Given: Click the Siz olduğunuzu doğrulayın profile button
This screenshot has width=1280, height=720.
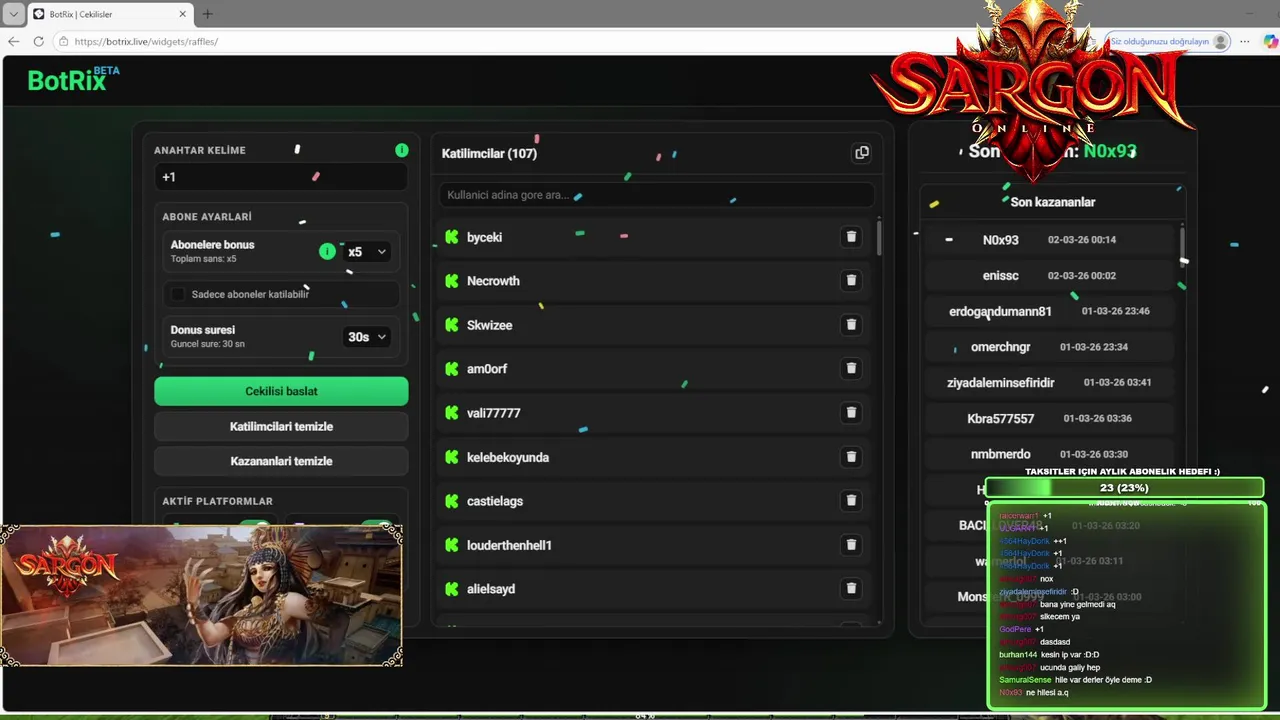Looking at the screenshot, I should click(1169, 42).
